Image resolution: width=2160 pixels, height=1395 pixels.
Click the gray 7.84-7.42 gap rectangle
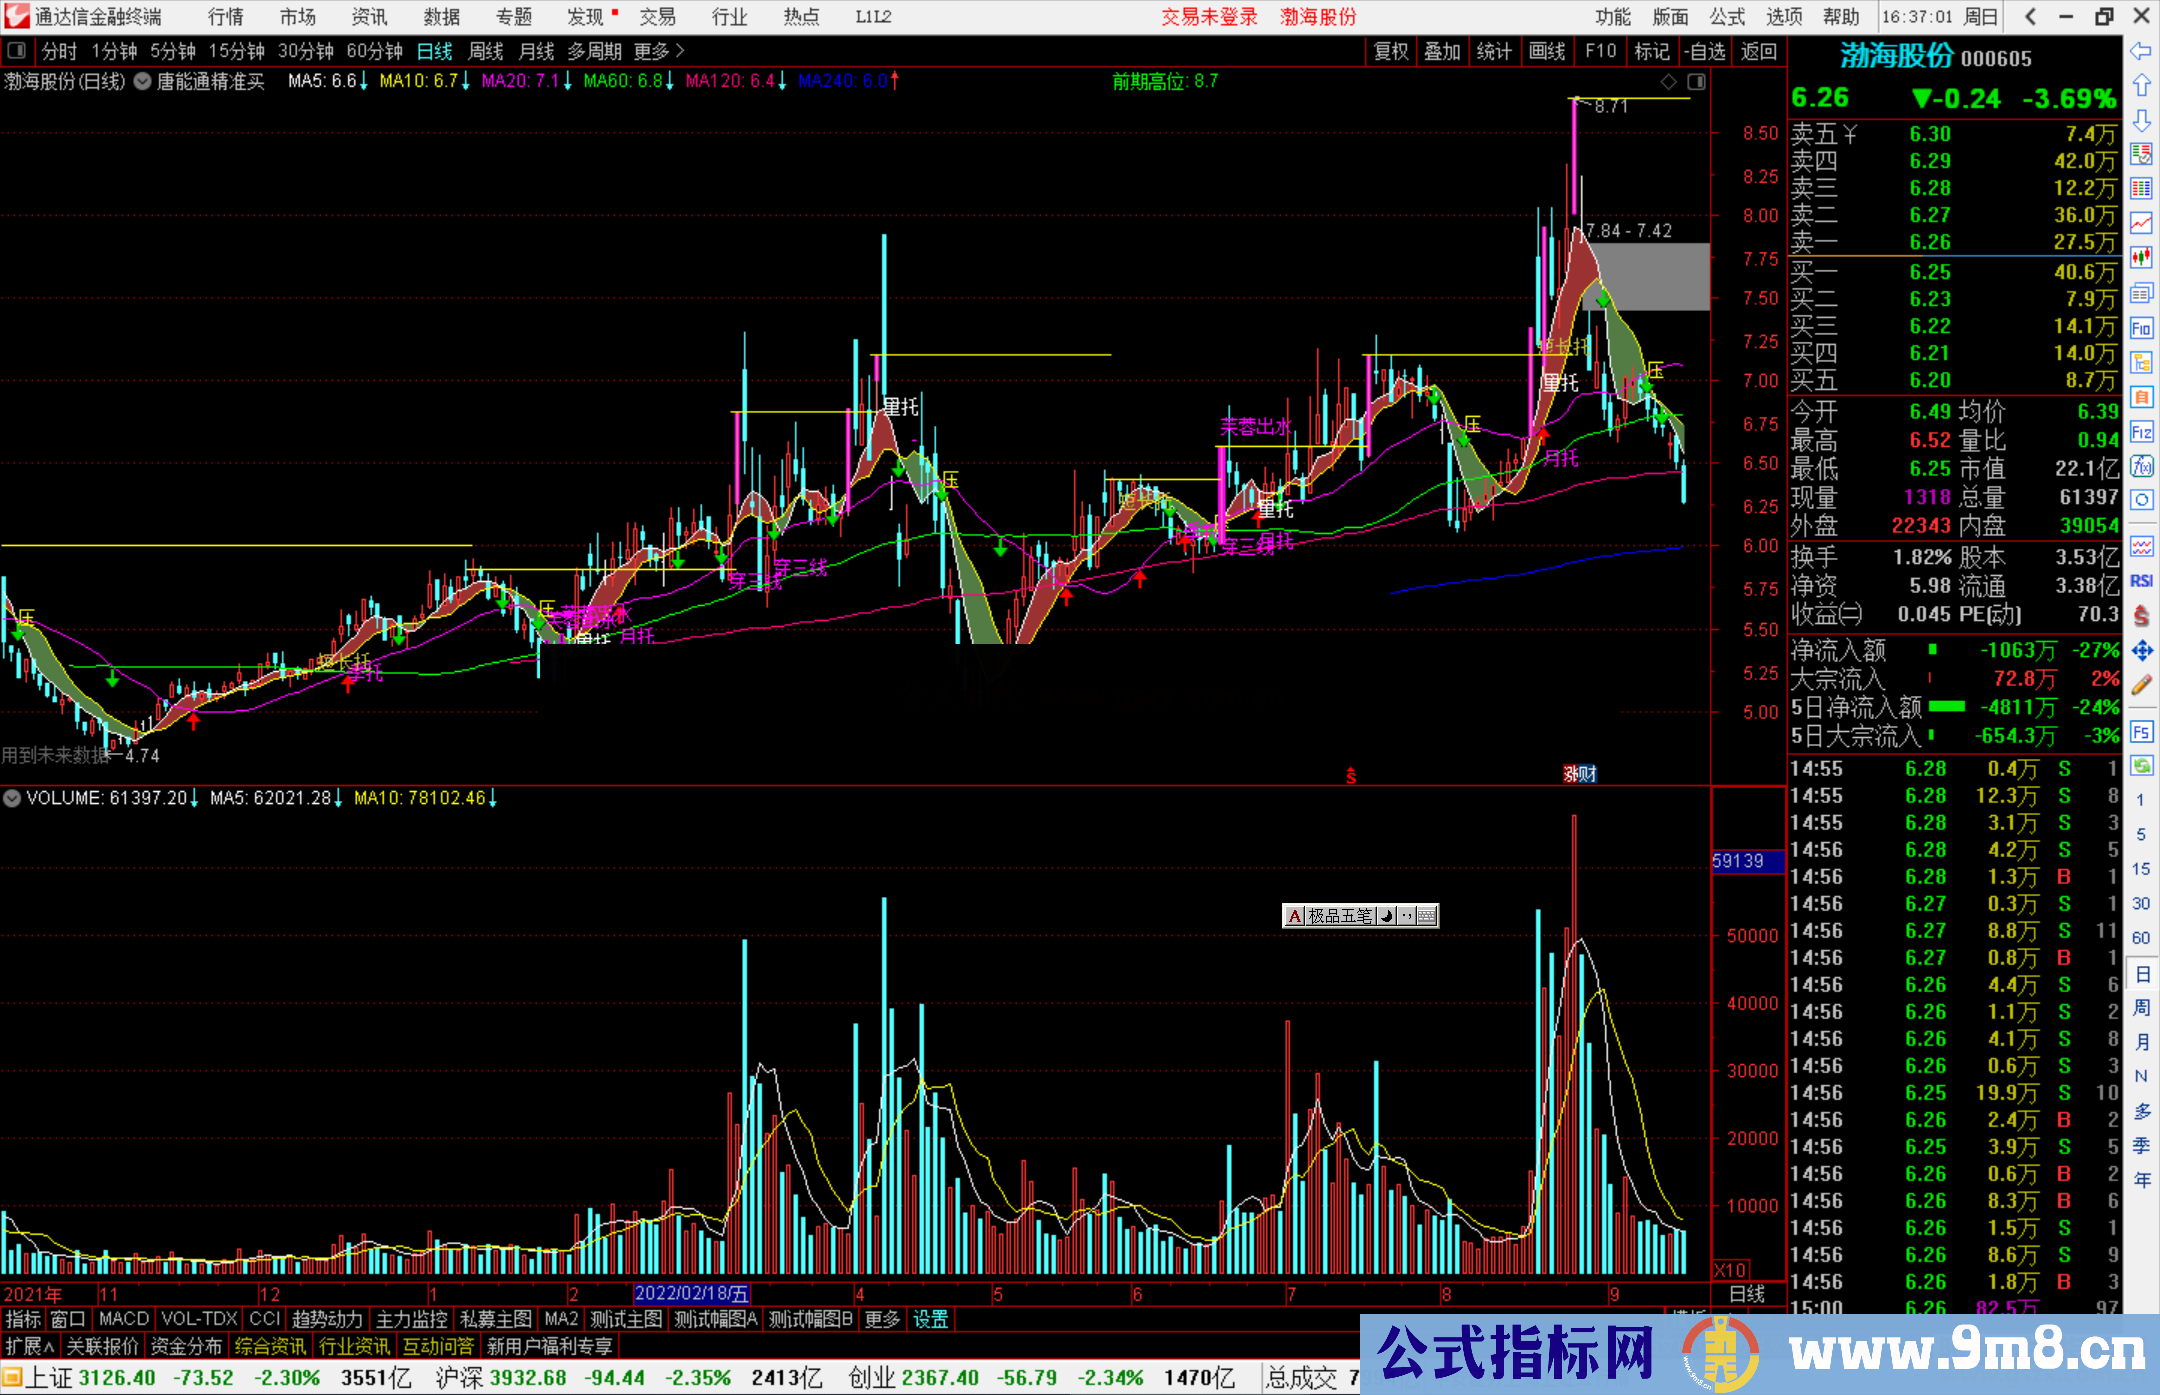[1658, 277]
